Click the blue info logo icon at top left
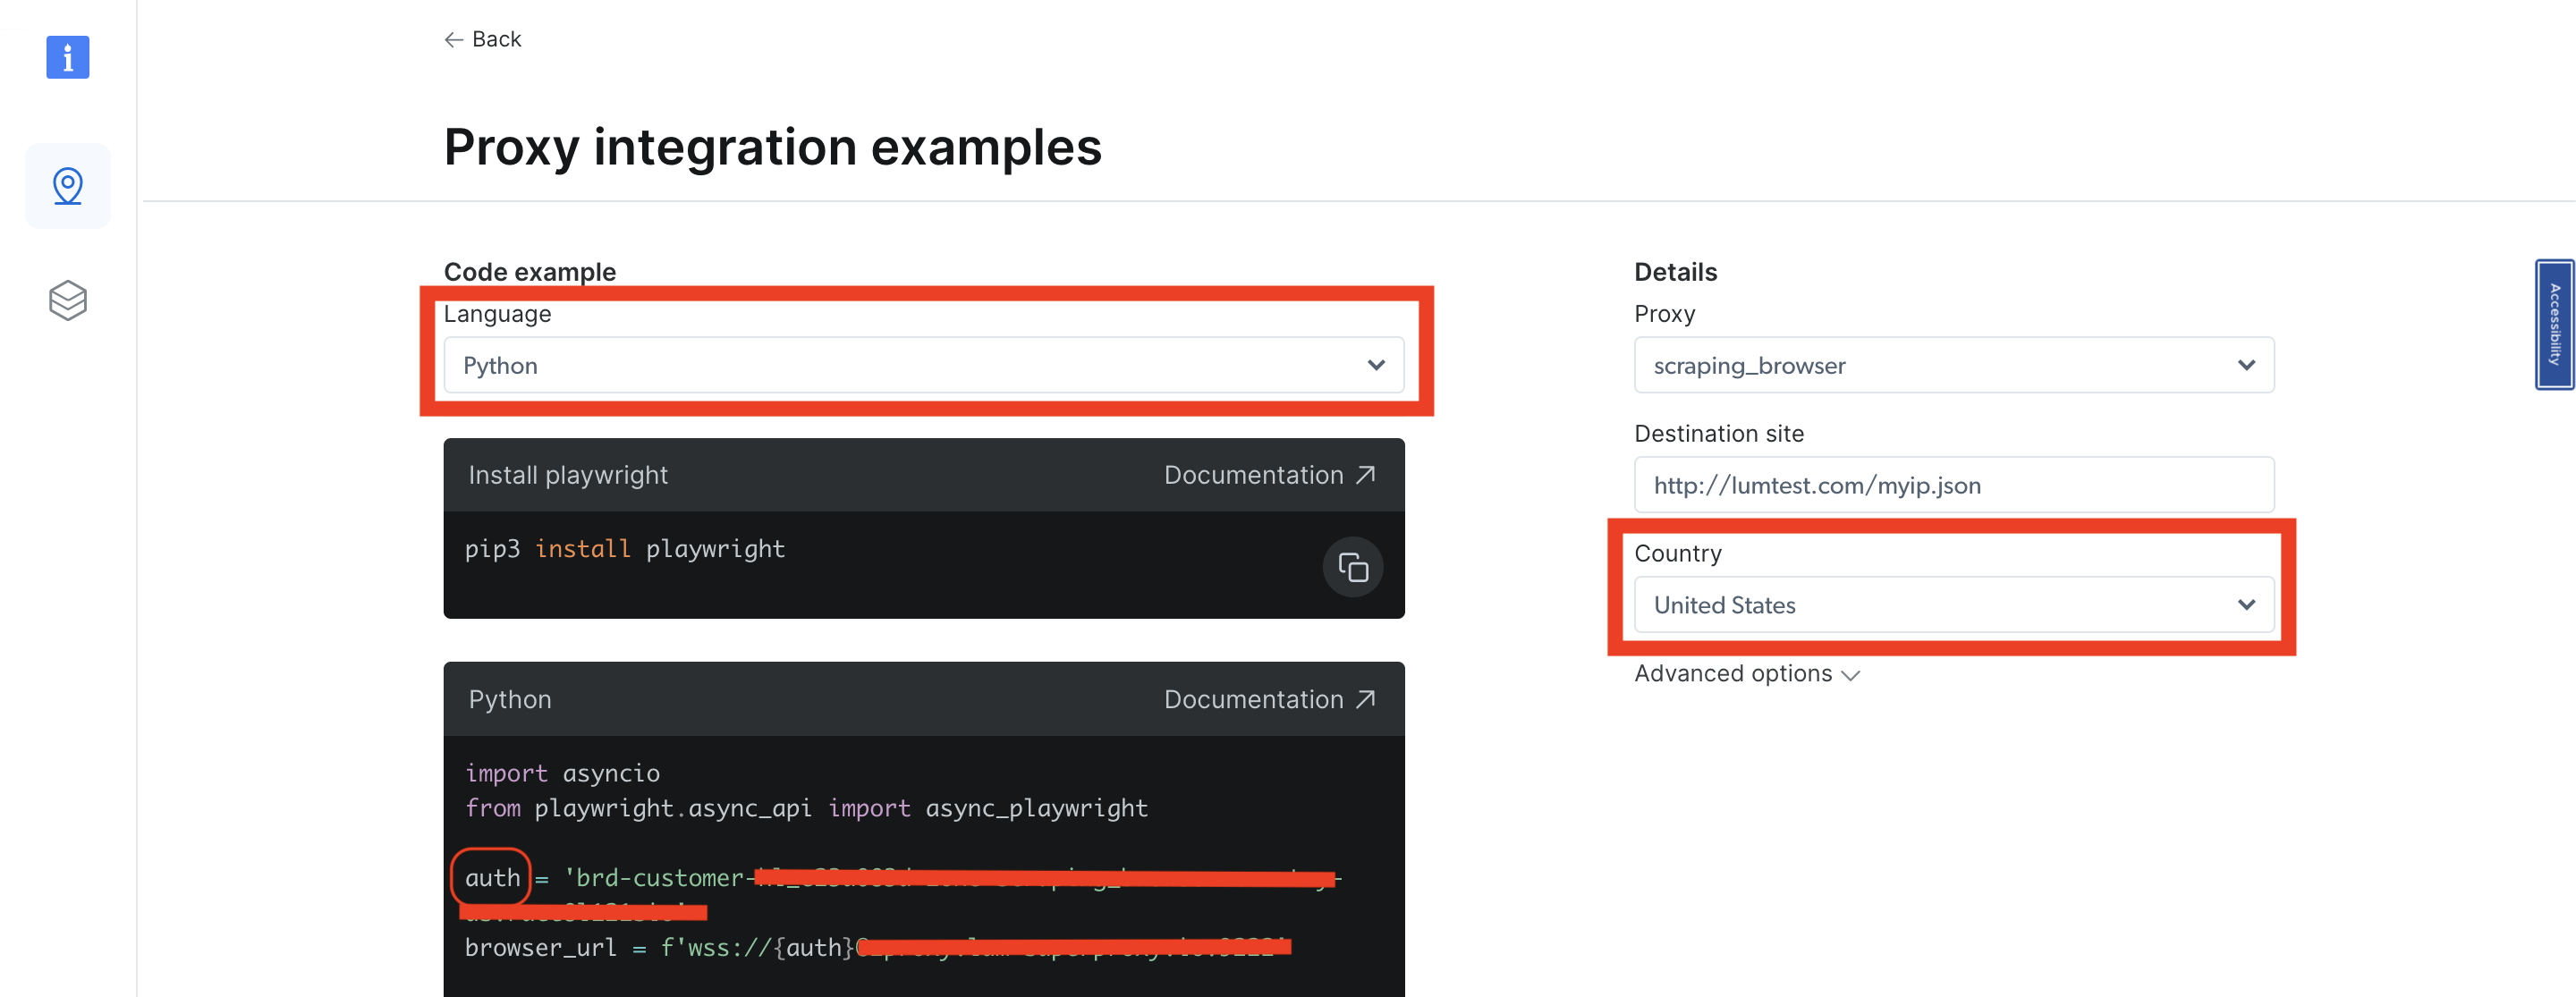 click(66, 57)
